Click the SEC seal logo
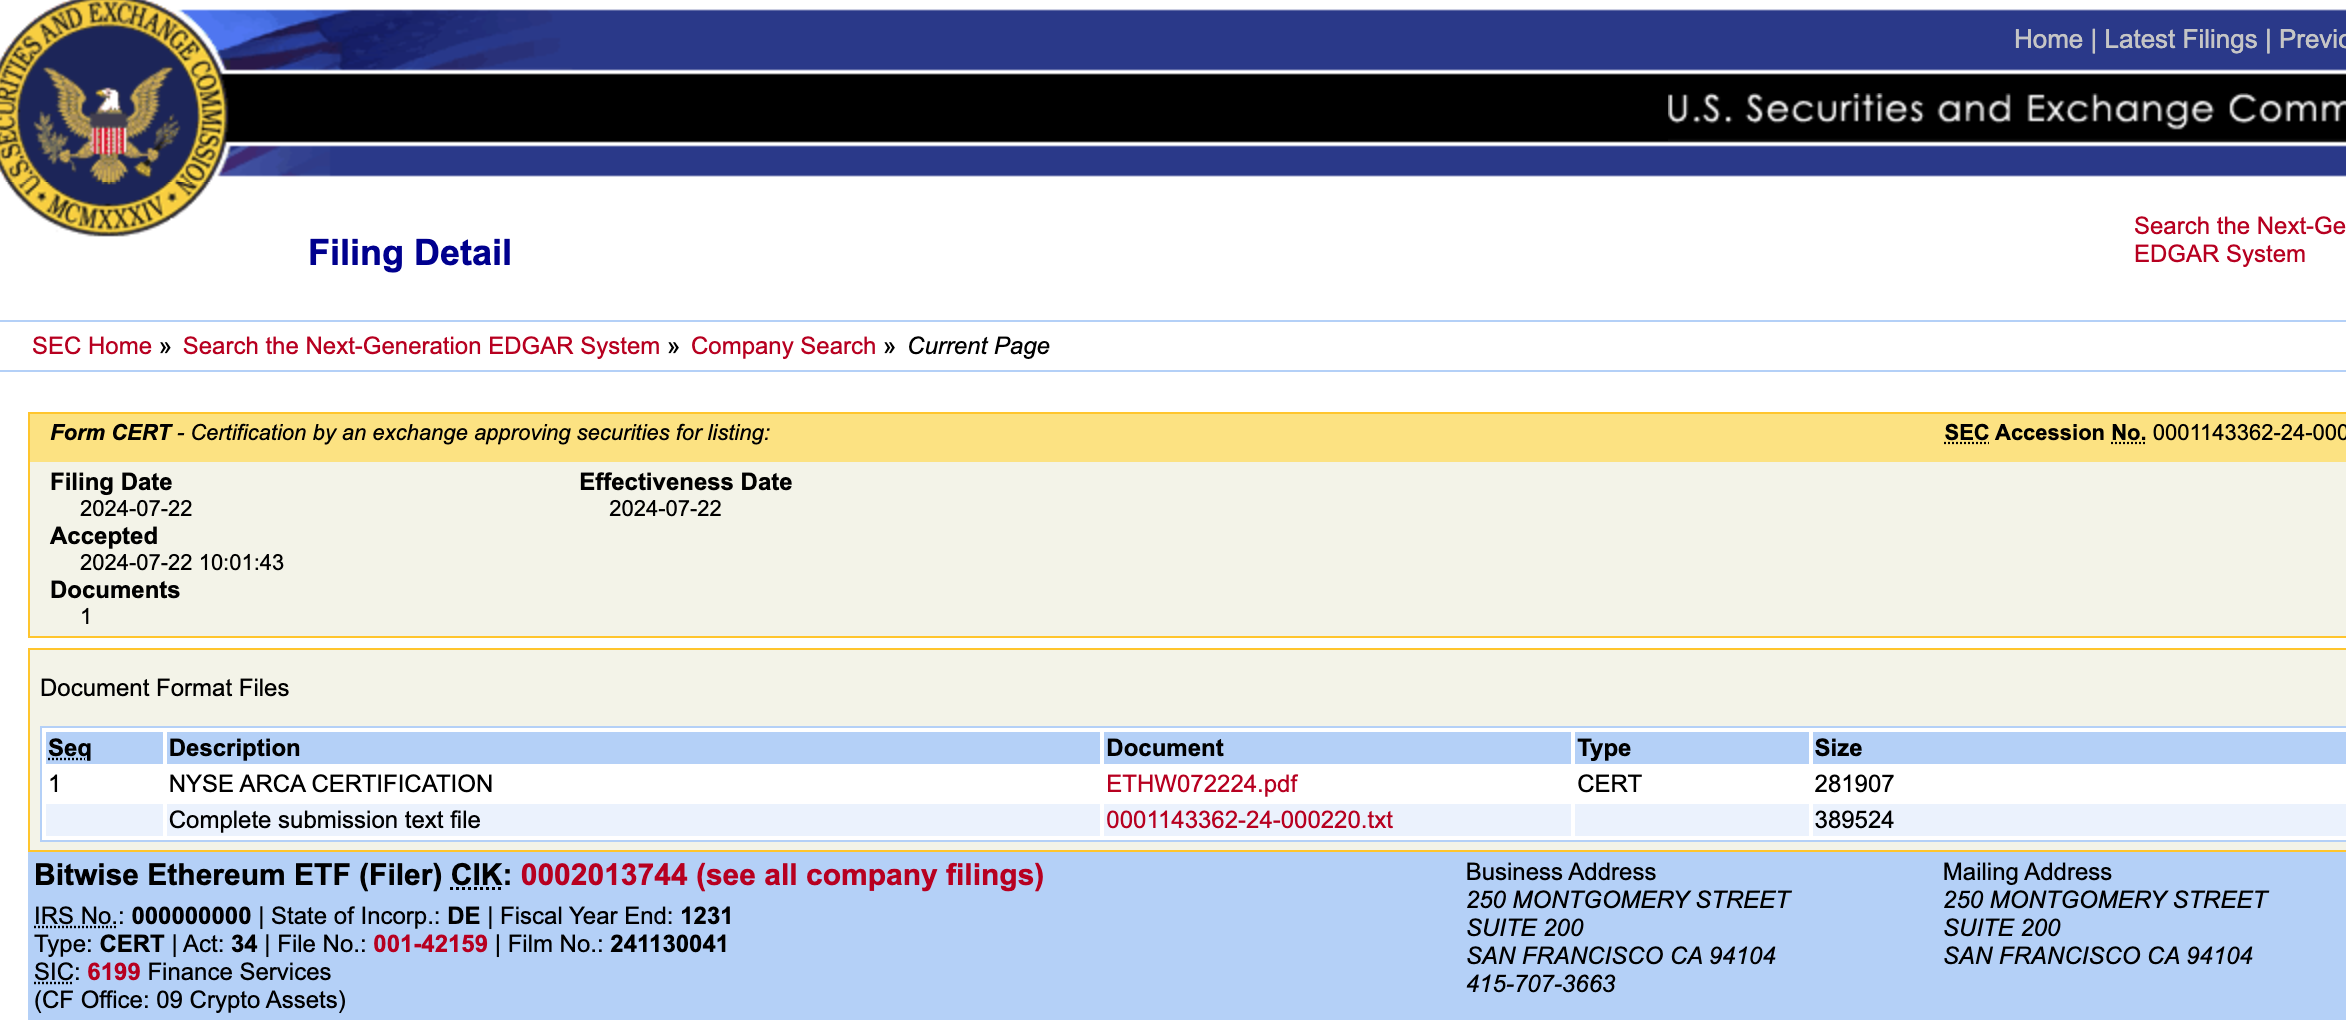 [108, 115]
